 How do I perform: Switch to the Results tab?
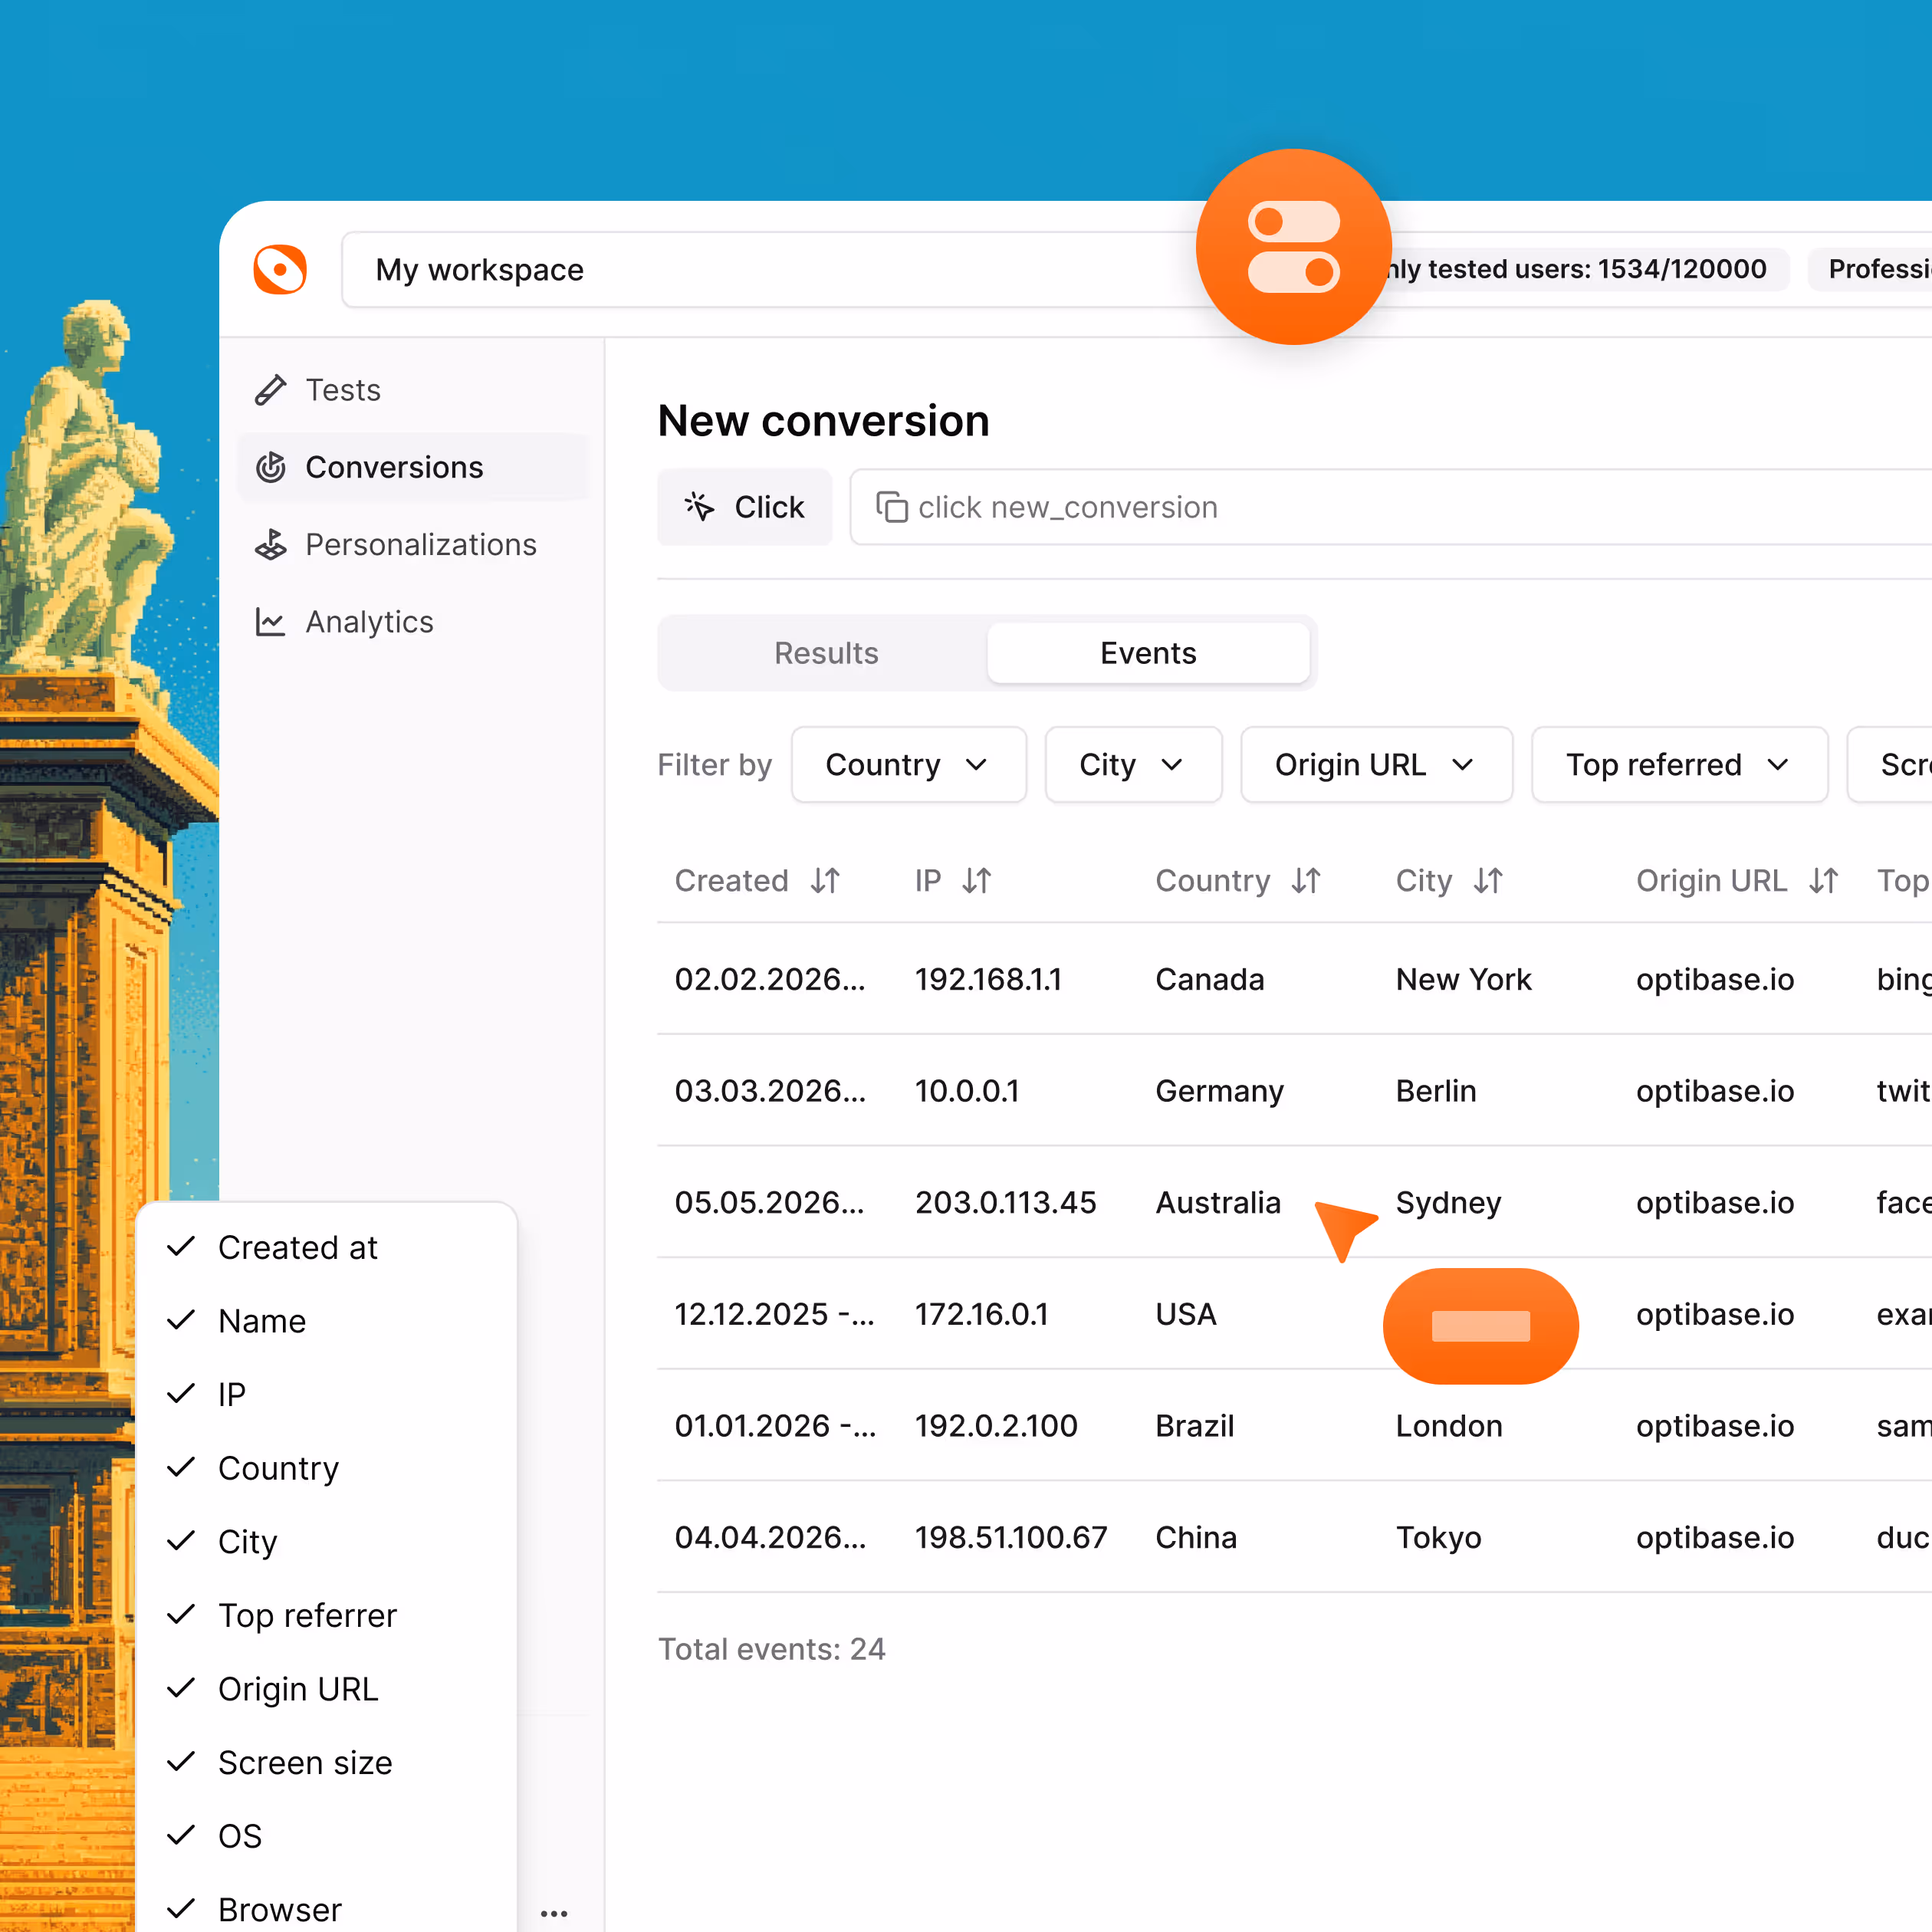pyautogui.click(x=825, y=653)
